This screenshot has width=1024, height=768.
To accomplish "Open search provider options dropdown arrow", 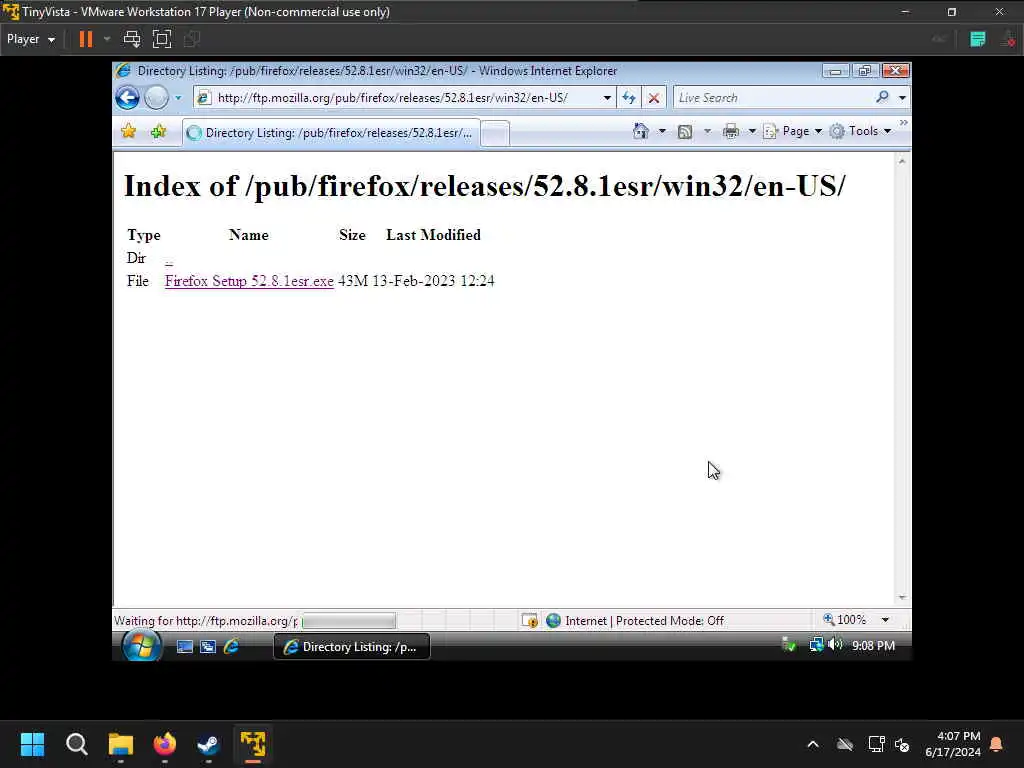I will [902, 98].
